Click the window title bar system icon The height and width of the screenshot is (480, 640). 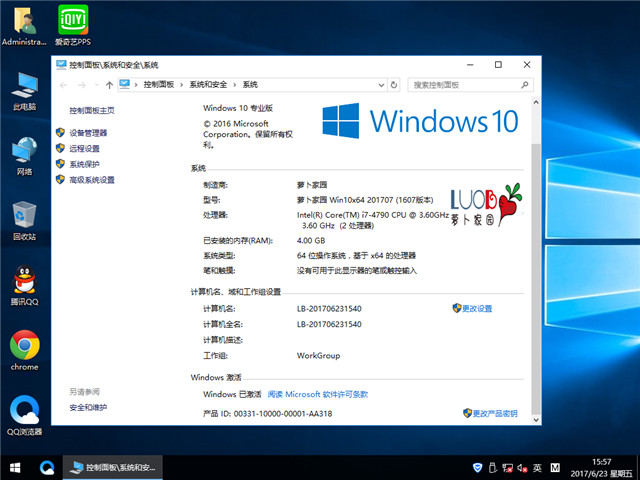(x=61, y=64)
